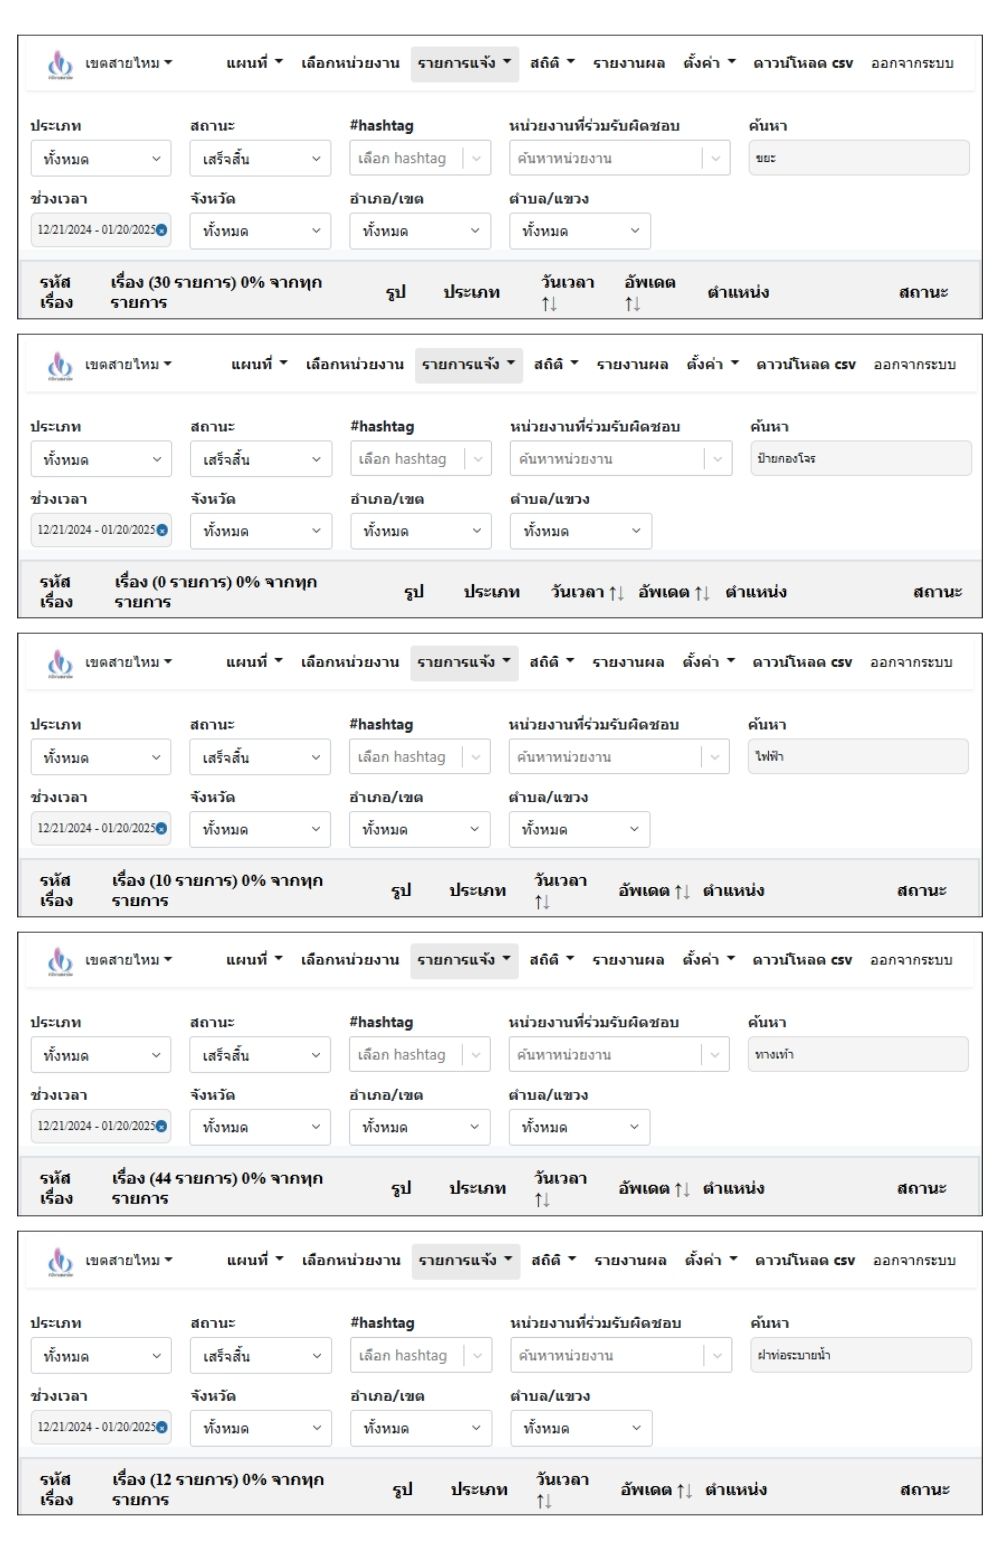Viewport: 1000px width, 1550px height.
Task: Open สถิติ menu in the bottom navbar
Action: [x=553, y=1260]
